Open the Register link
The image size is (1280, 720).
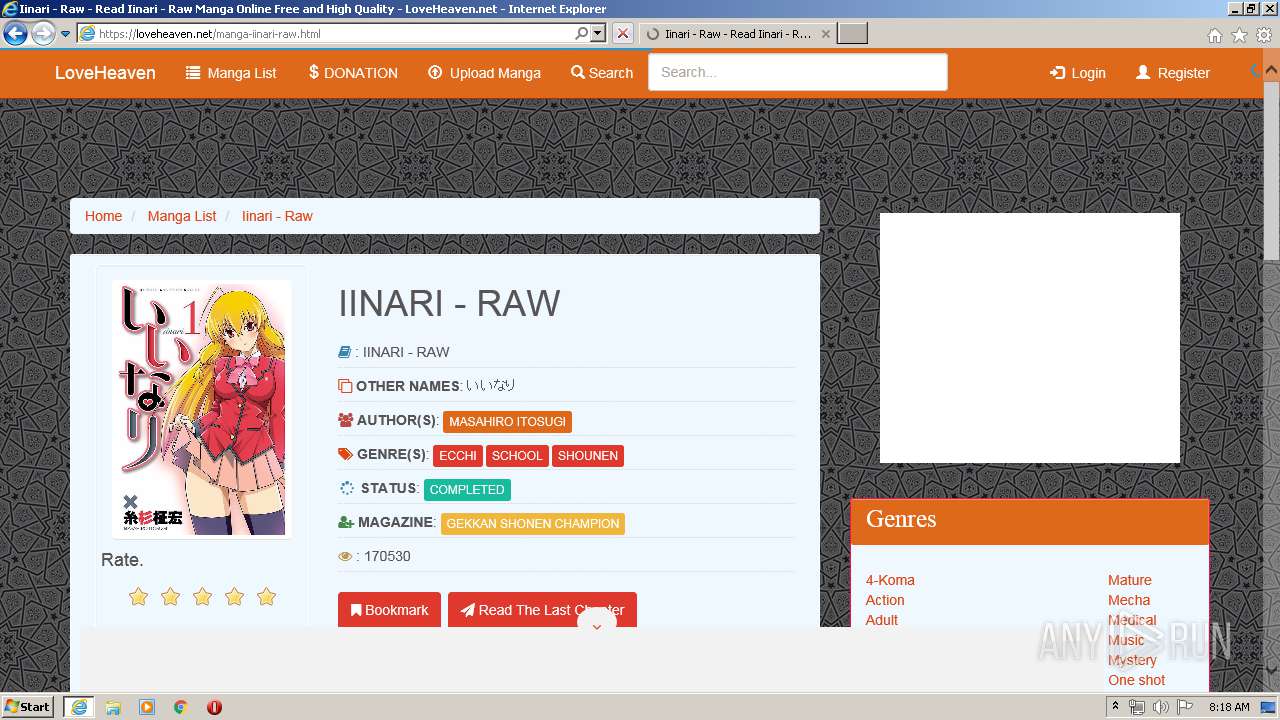pyautogui.click(x=1173, y=73)
